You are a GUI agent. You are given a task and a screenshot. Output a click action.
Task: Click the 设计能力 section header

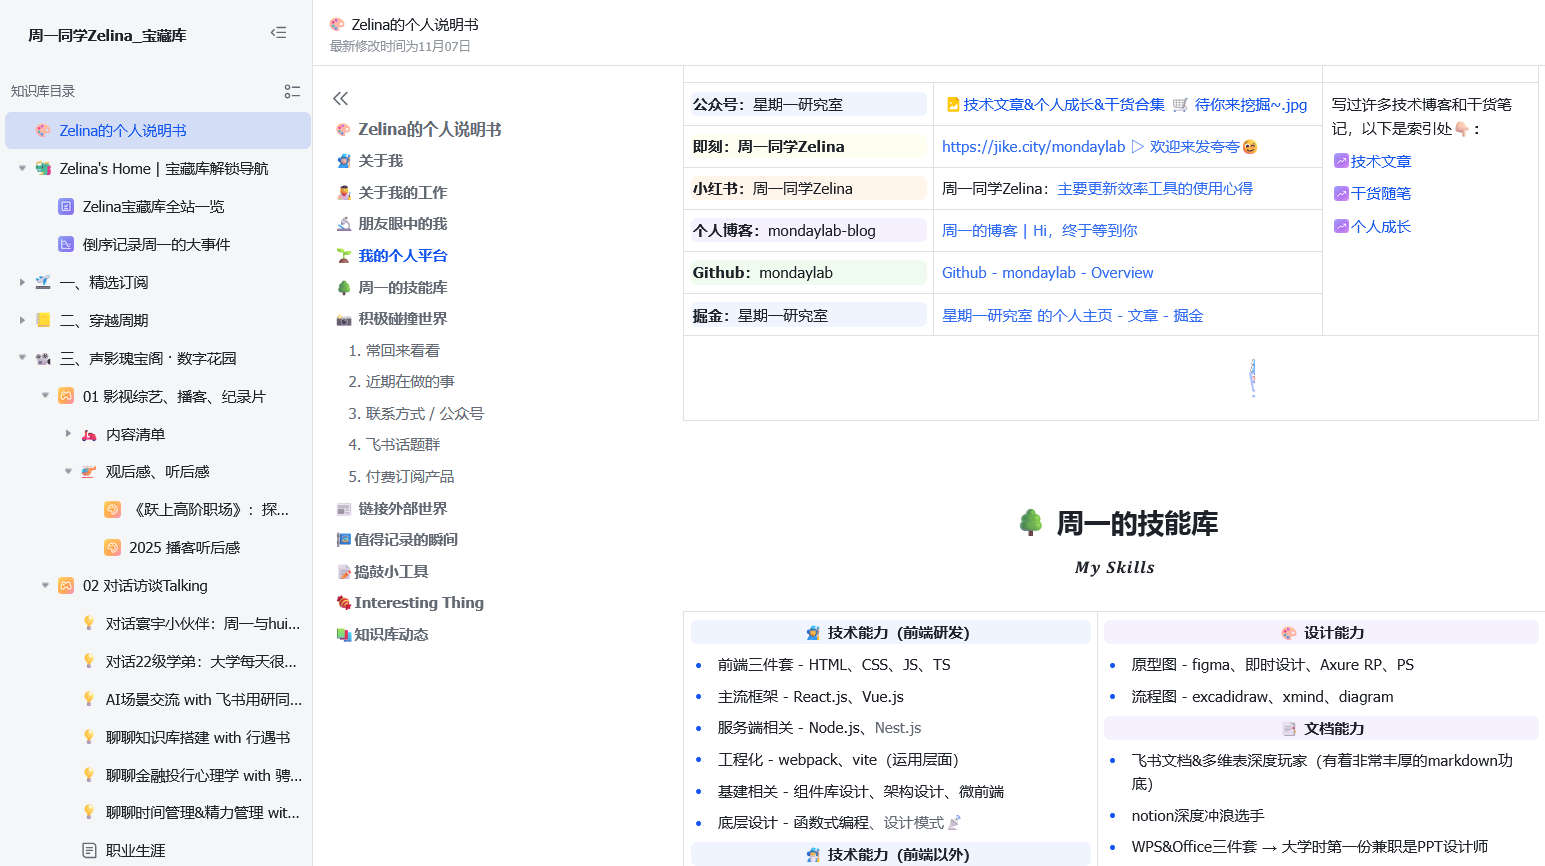1321,633
